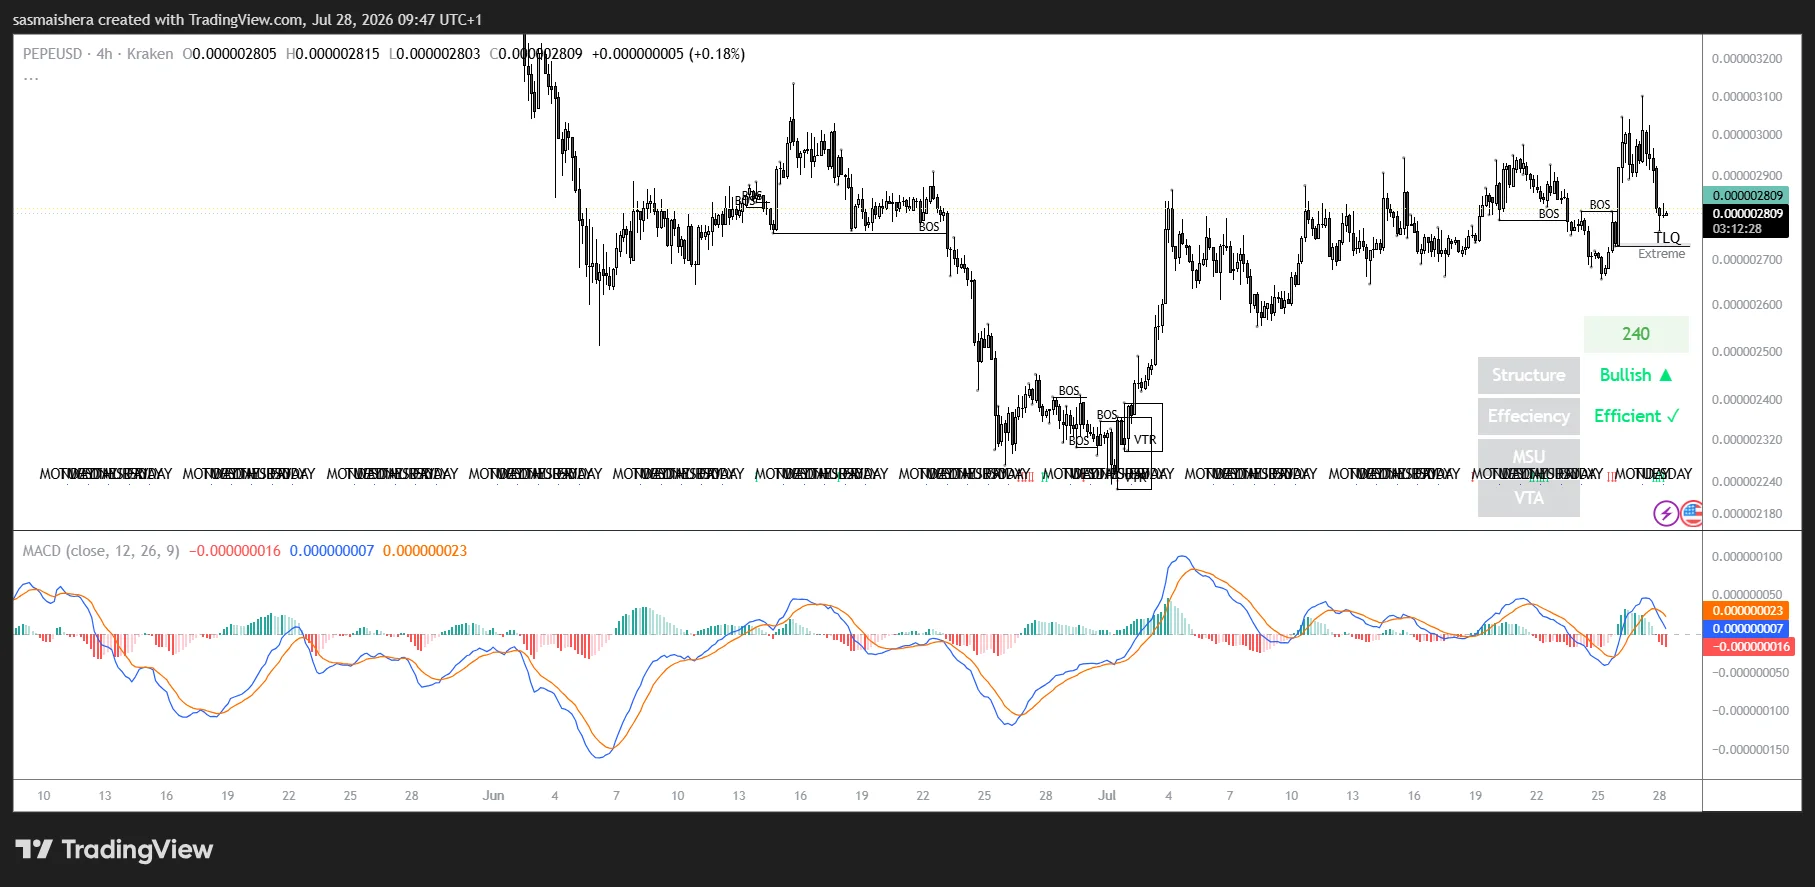
Task: Select the green 240 timeframe cell
Action: [x=1636, y=334]
